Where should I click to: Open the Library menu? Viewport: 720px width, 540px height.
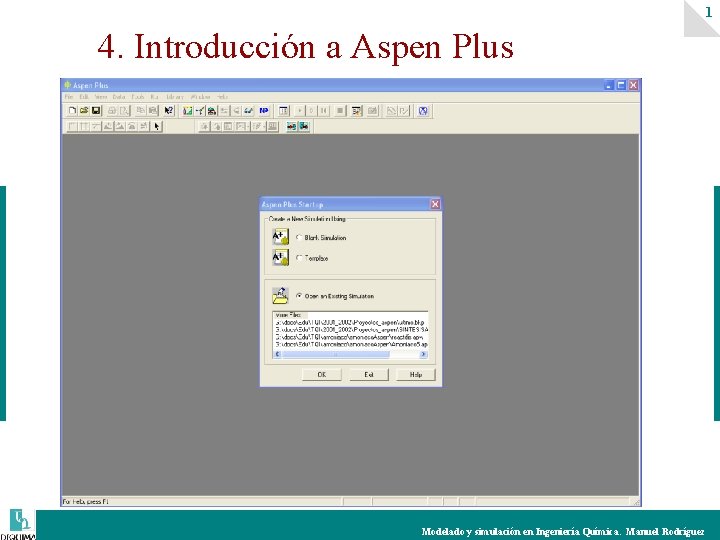click(x=174, y=97)
